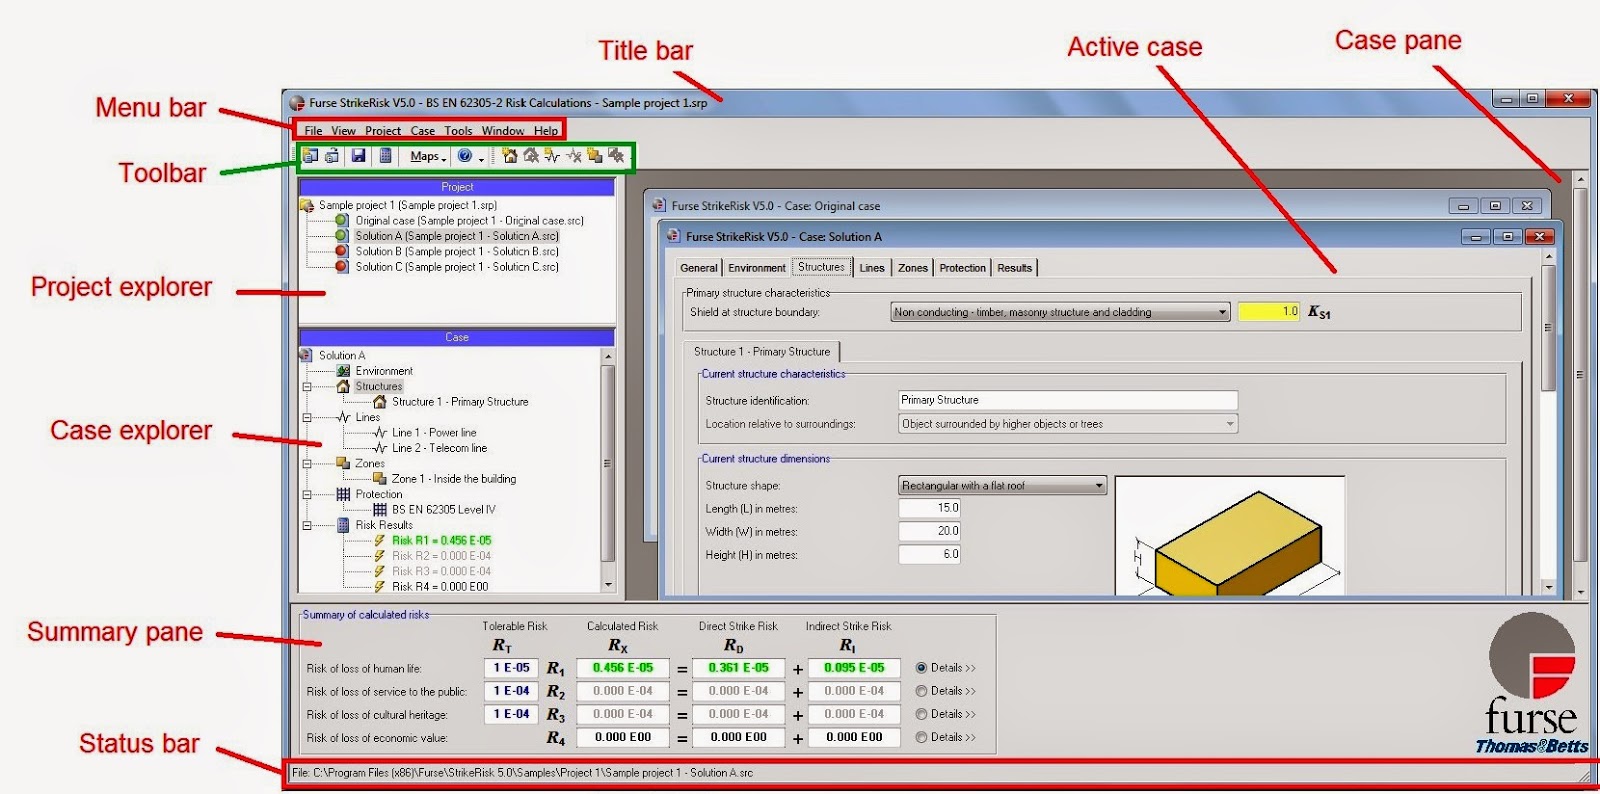Open the Project menu
1600x794 pixels.
[383, 131]
